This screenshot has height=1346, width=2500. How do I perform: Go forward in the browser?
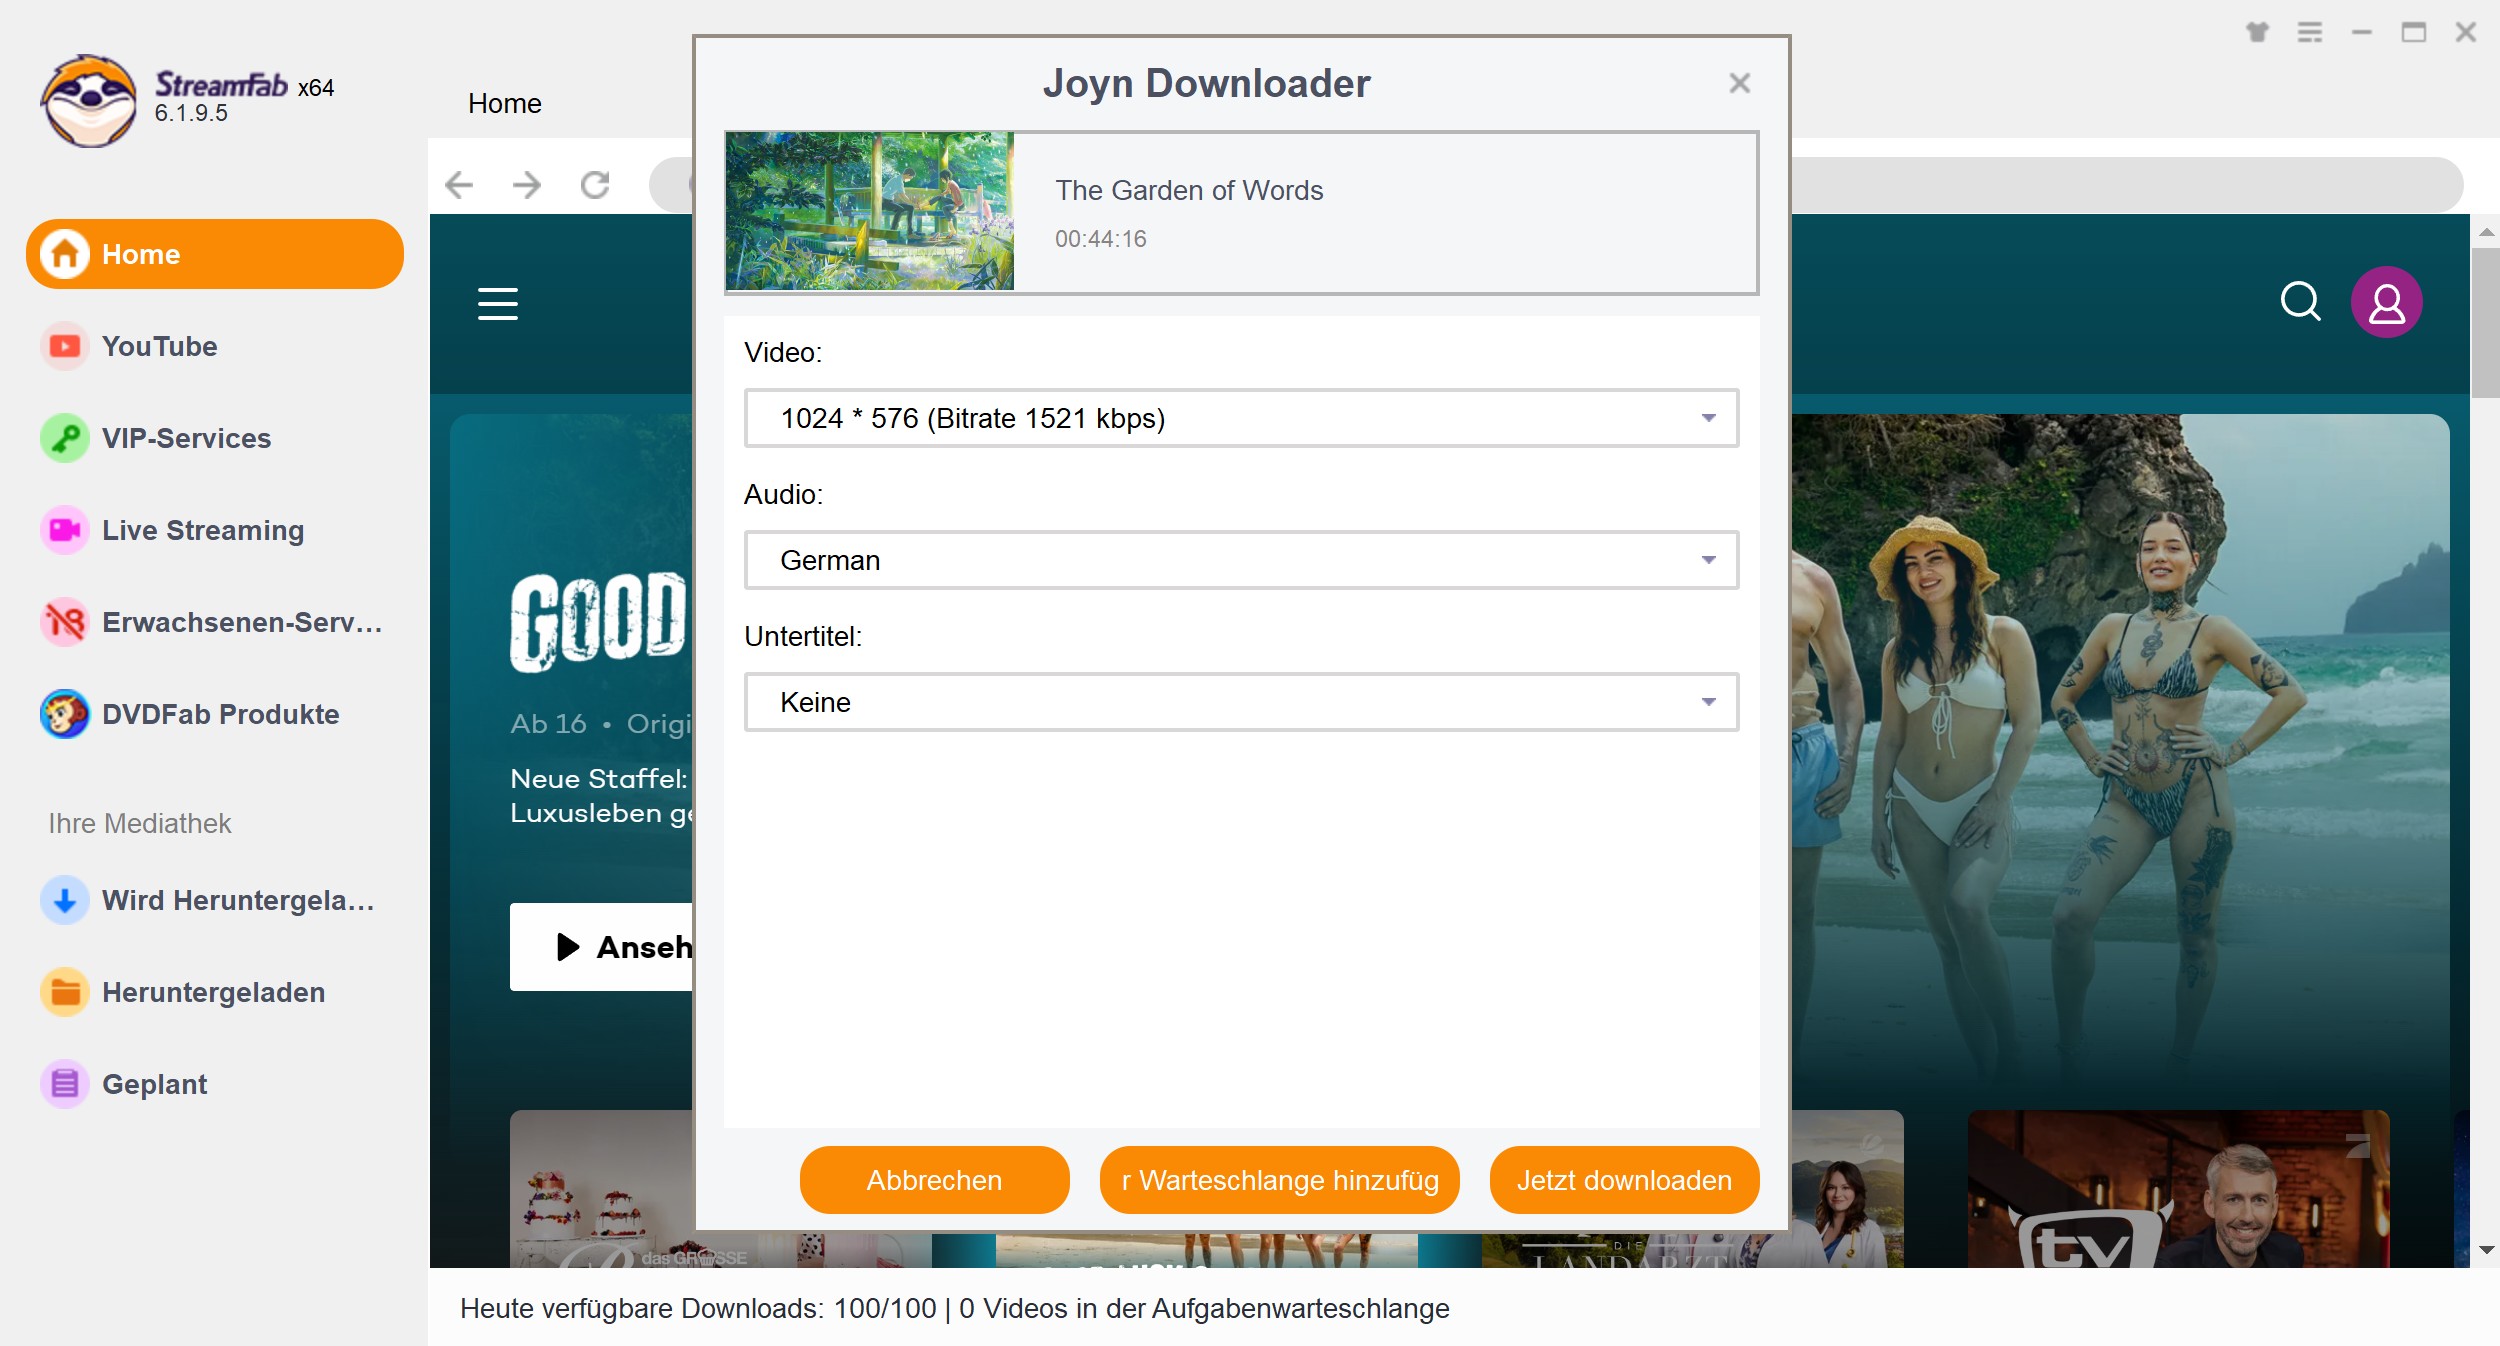527,184
